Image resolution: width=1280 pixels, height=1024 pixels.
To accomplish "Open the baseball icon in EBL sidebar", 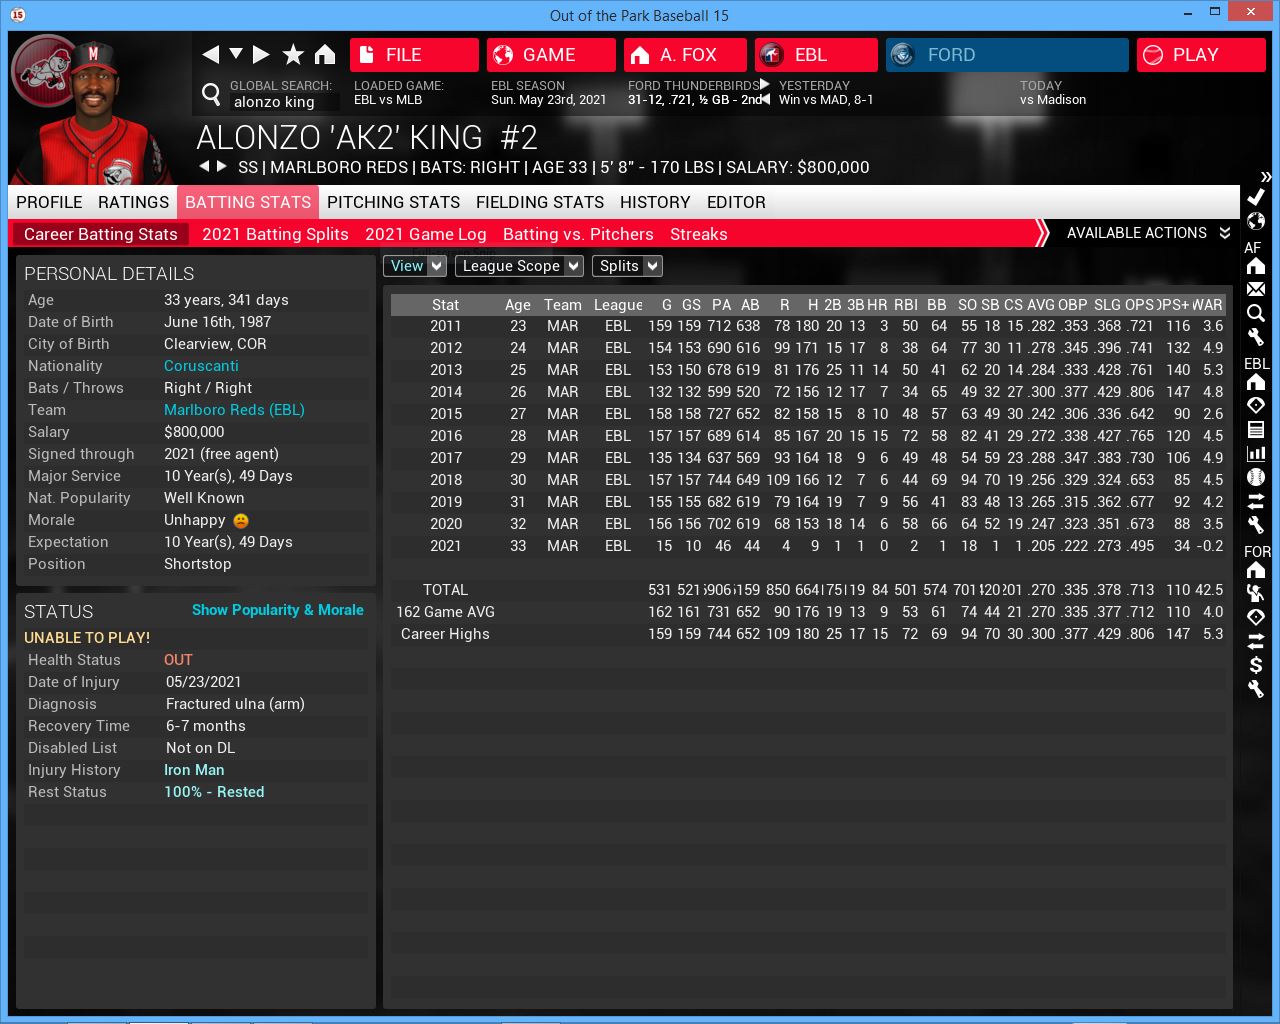I will tap(1256, 477).
